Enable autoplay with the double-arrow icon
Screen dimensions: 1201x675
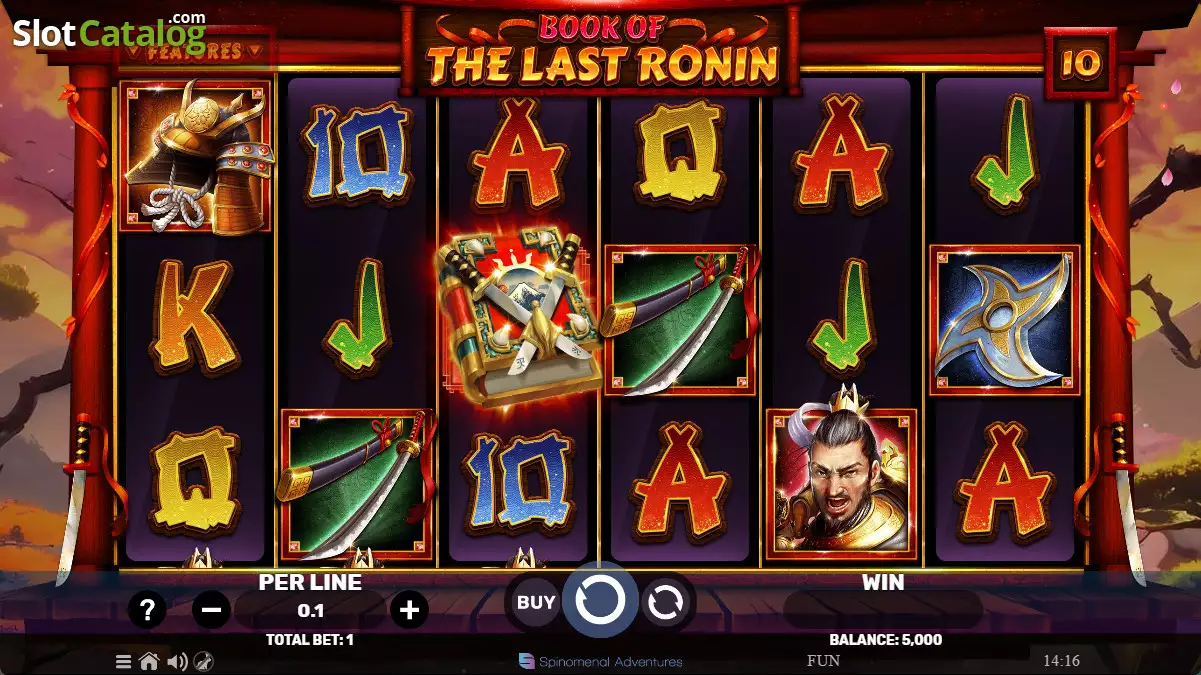[666, 602]
